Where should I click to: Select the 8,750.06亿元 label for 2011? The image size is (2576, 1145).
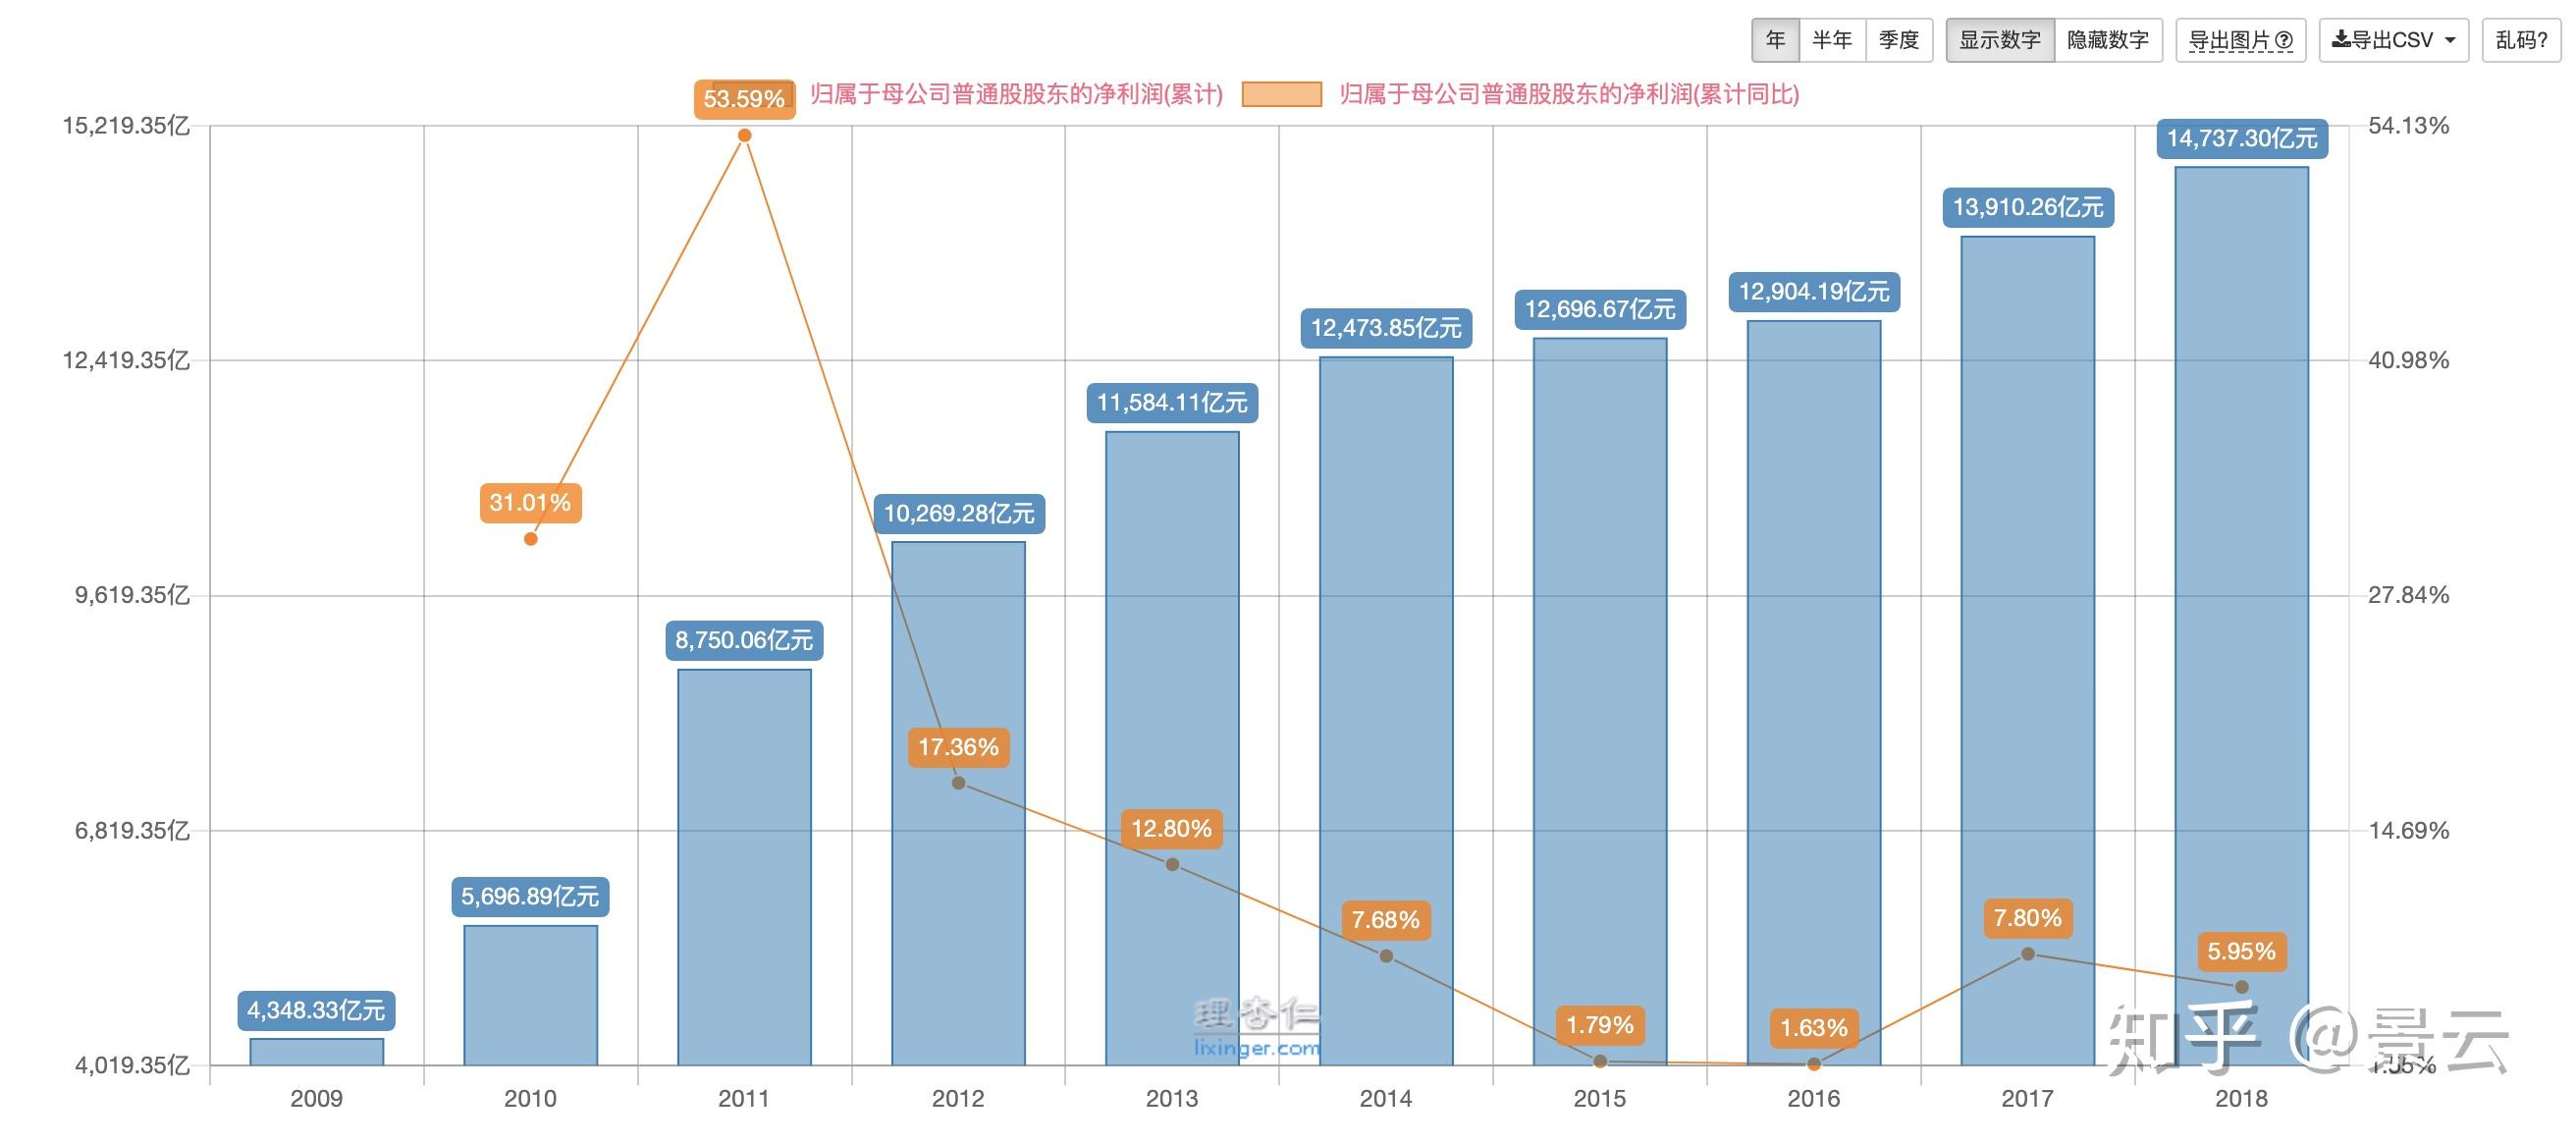coord(744,640)
